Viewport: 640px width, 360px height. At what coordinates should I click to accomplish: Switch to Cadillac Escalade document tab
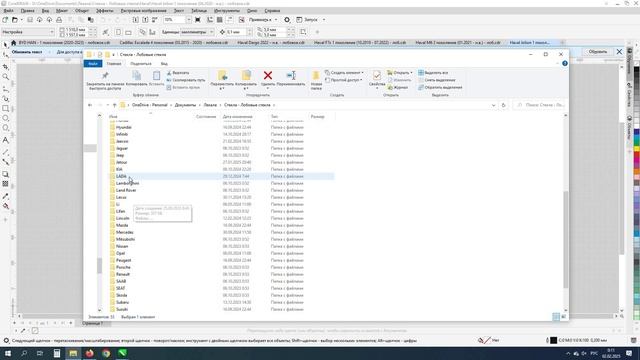pos(174,42)
